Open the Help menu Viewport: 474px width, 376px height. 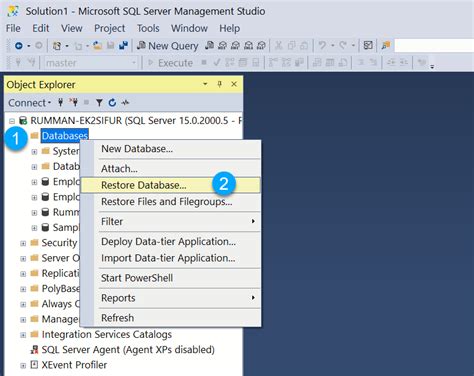pos(230,28)
